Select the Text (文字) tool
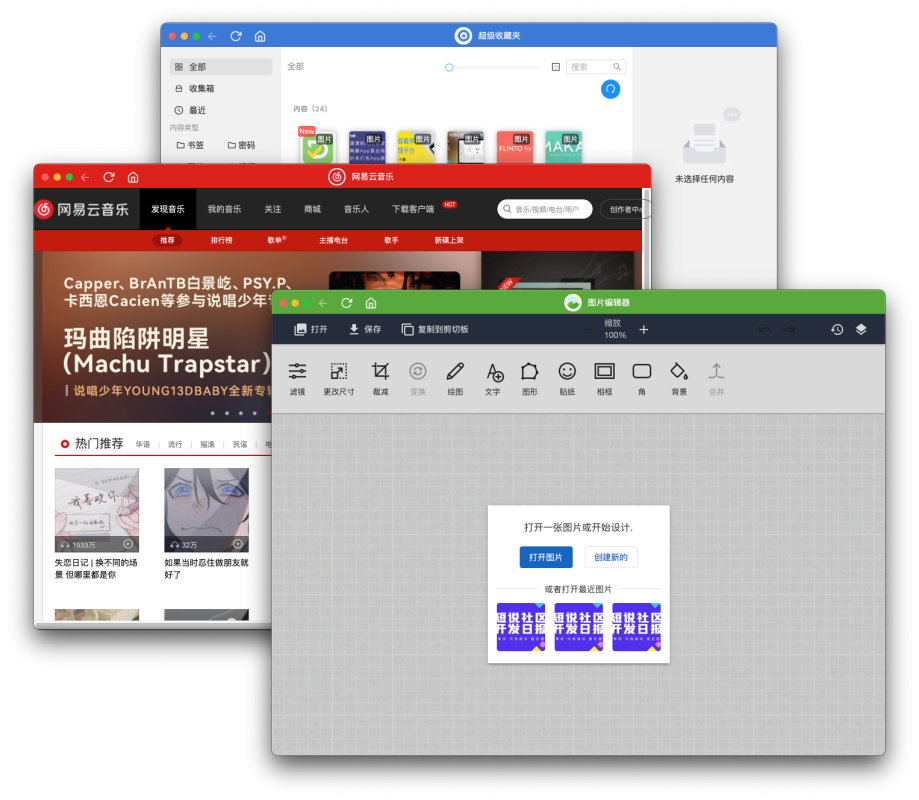The width and height of the screenshot is (919, 800). click(493, 379)
